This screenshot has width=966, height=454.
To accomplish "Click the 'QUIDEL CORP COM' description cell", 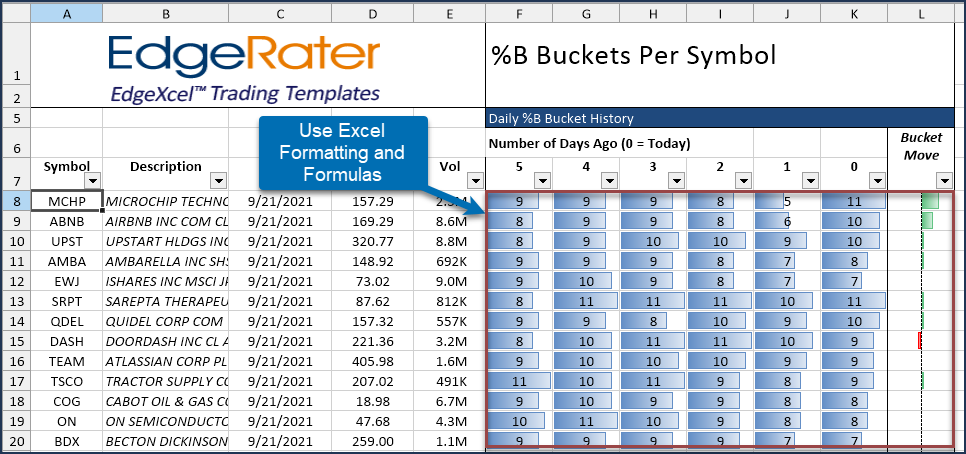I will click(166, 321).
